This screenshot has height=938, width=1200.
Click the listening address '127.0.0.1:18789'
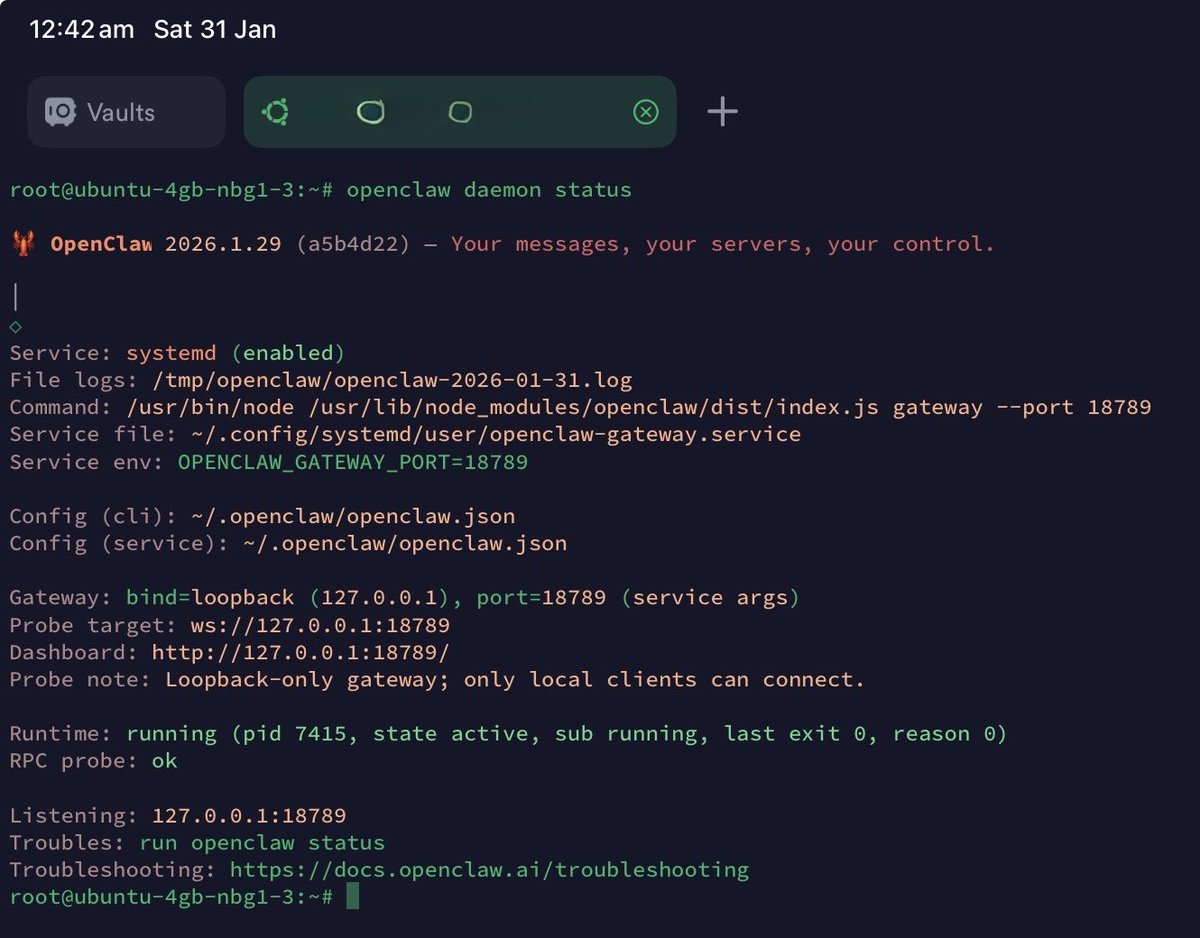click(249, 816)
